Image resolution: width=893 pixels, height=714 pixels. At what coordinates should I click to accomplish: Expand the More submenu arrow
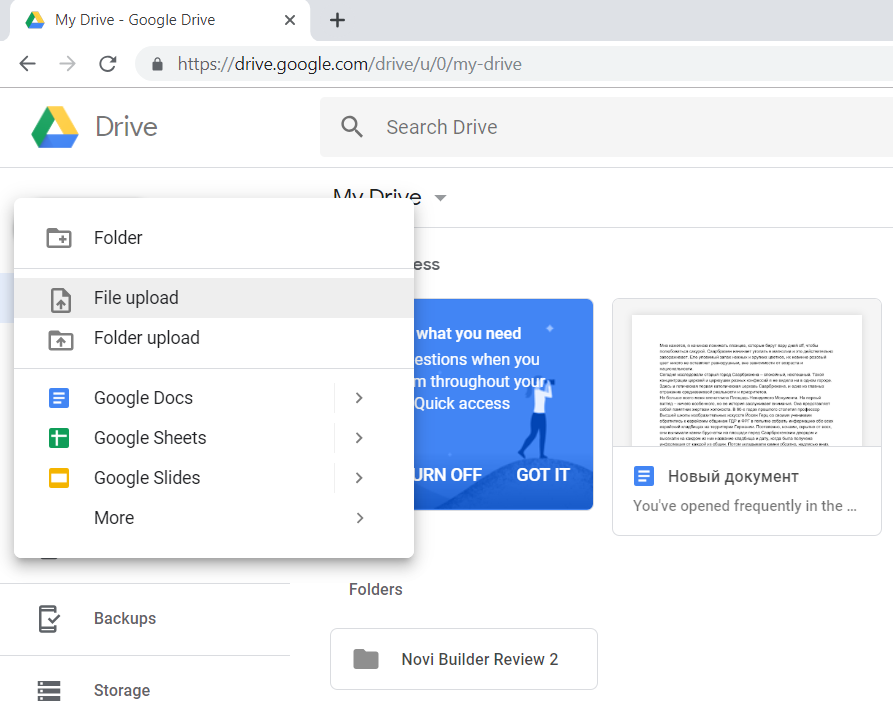click(x=359, y=518)
